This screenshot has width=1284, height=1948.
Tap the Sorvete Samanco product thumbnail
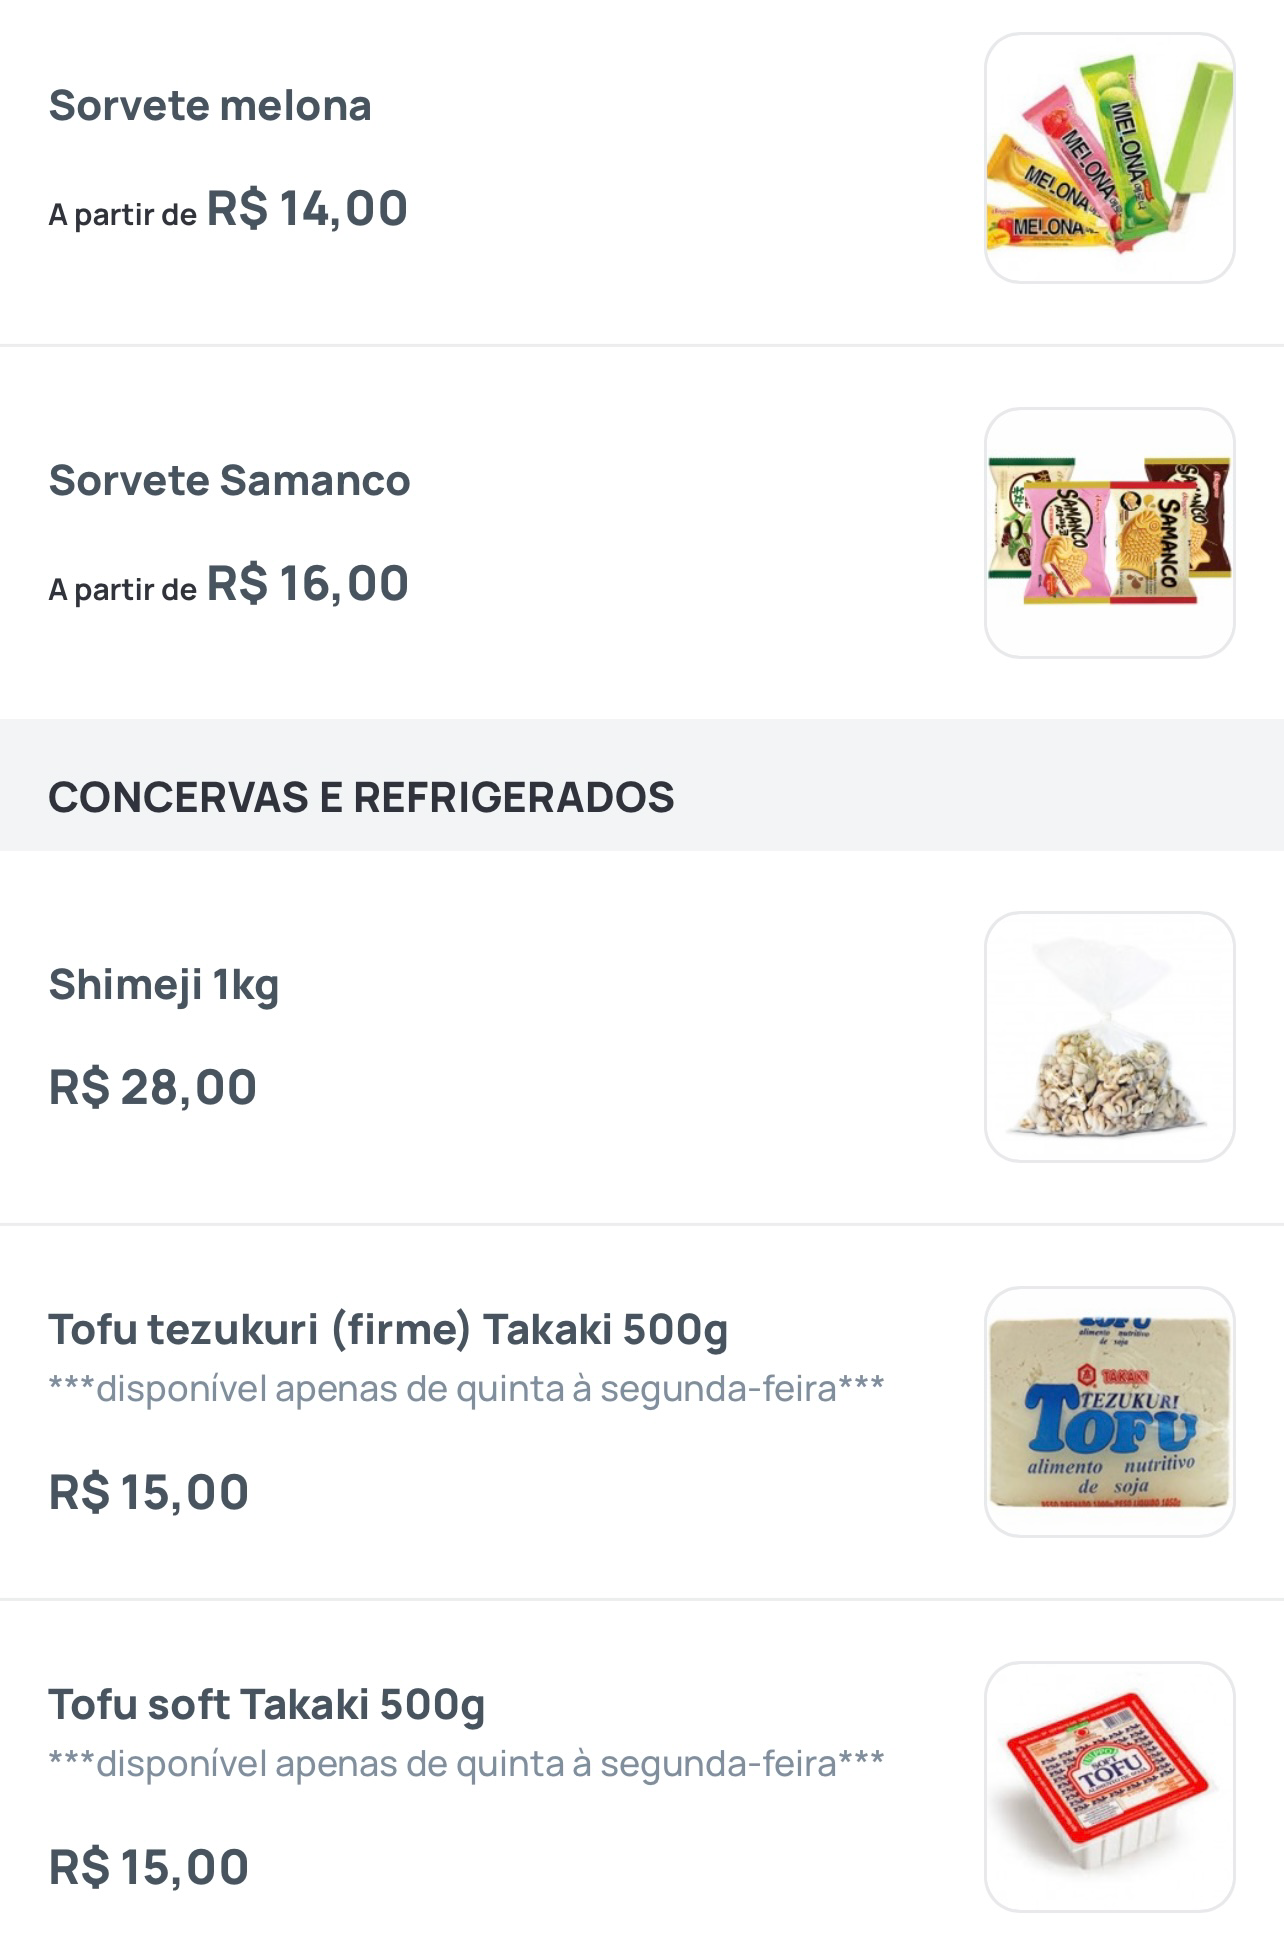1109,532
